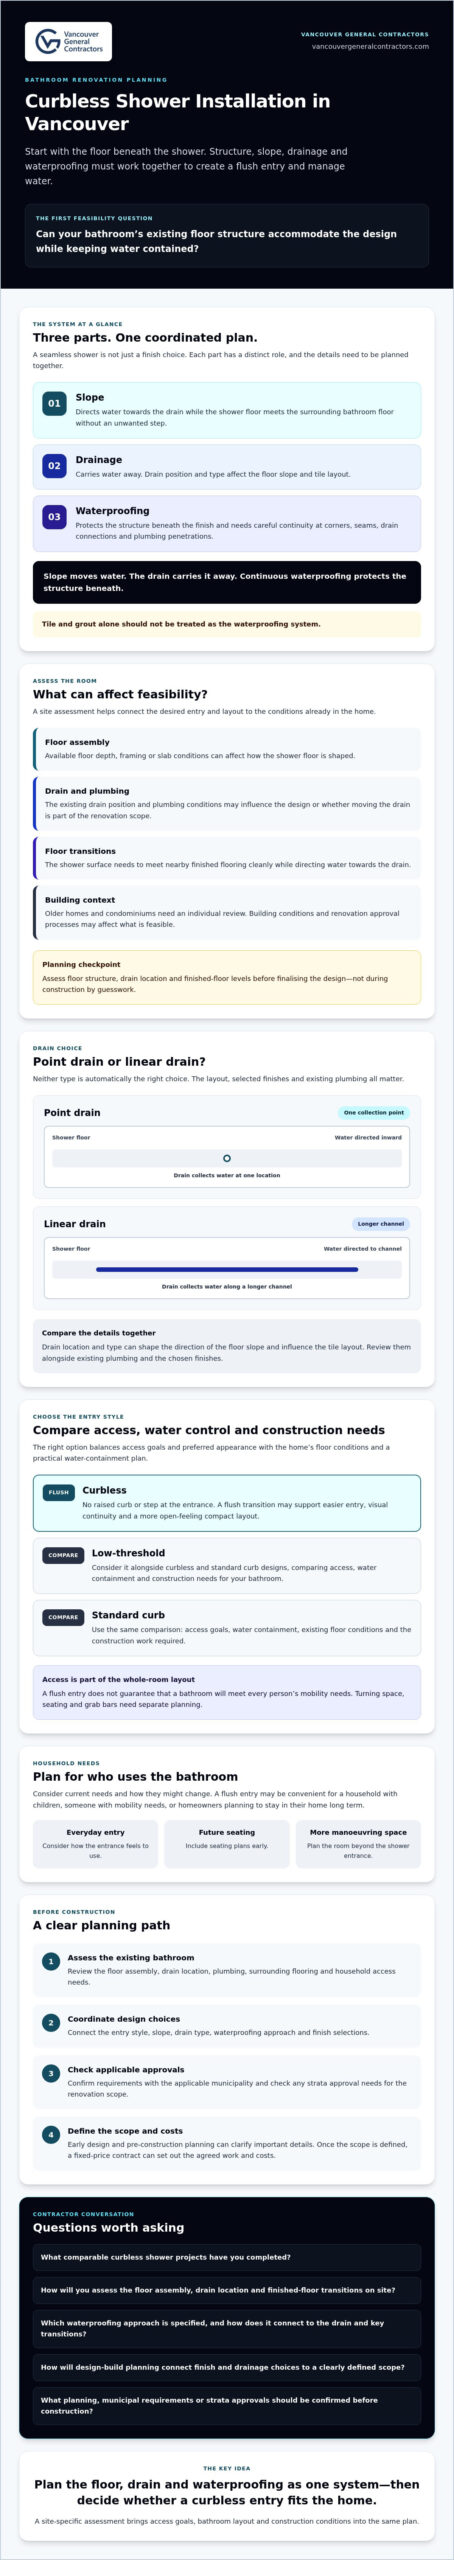Screen dimensions: 454x2560
Task: Open the Floor assembly feasibility card
Action: coord(227,748)
